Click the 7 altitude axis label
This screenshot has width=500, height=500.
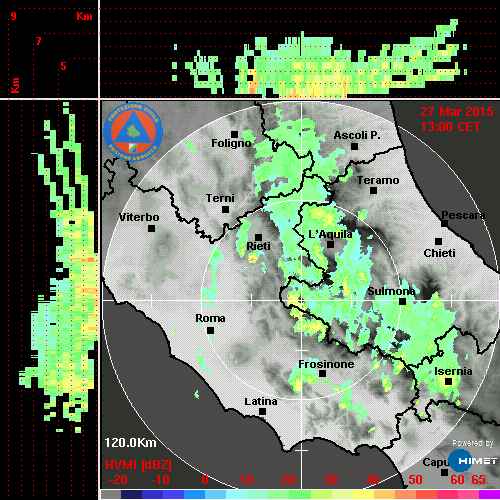pyautogui.click(x=39, y=41)
